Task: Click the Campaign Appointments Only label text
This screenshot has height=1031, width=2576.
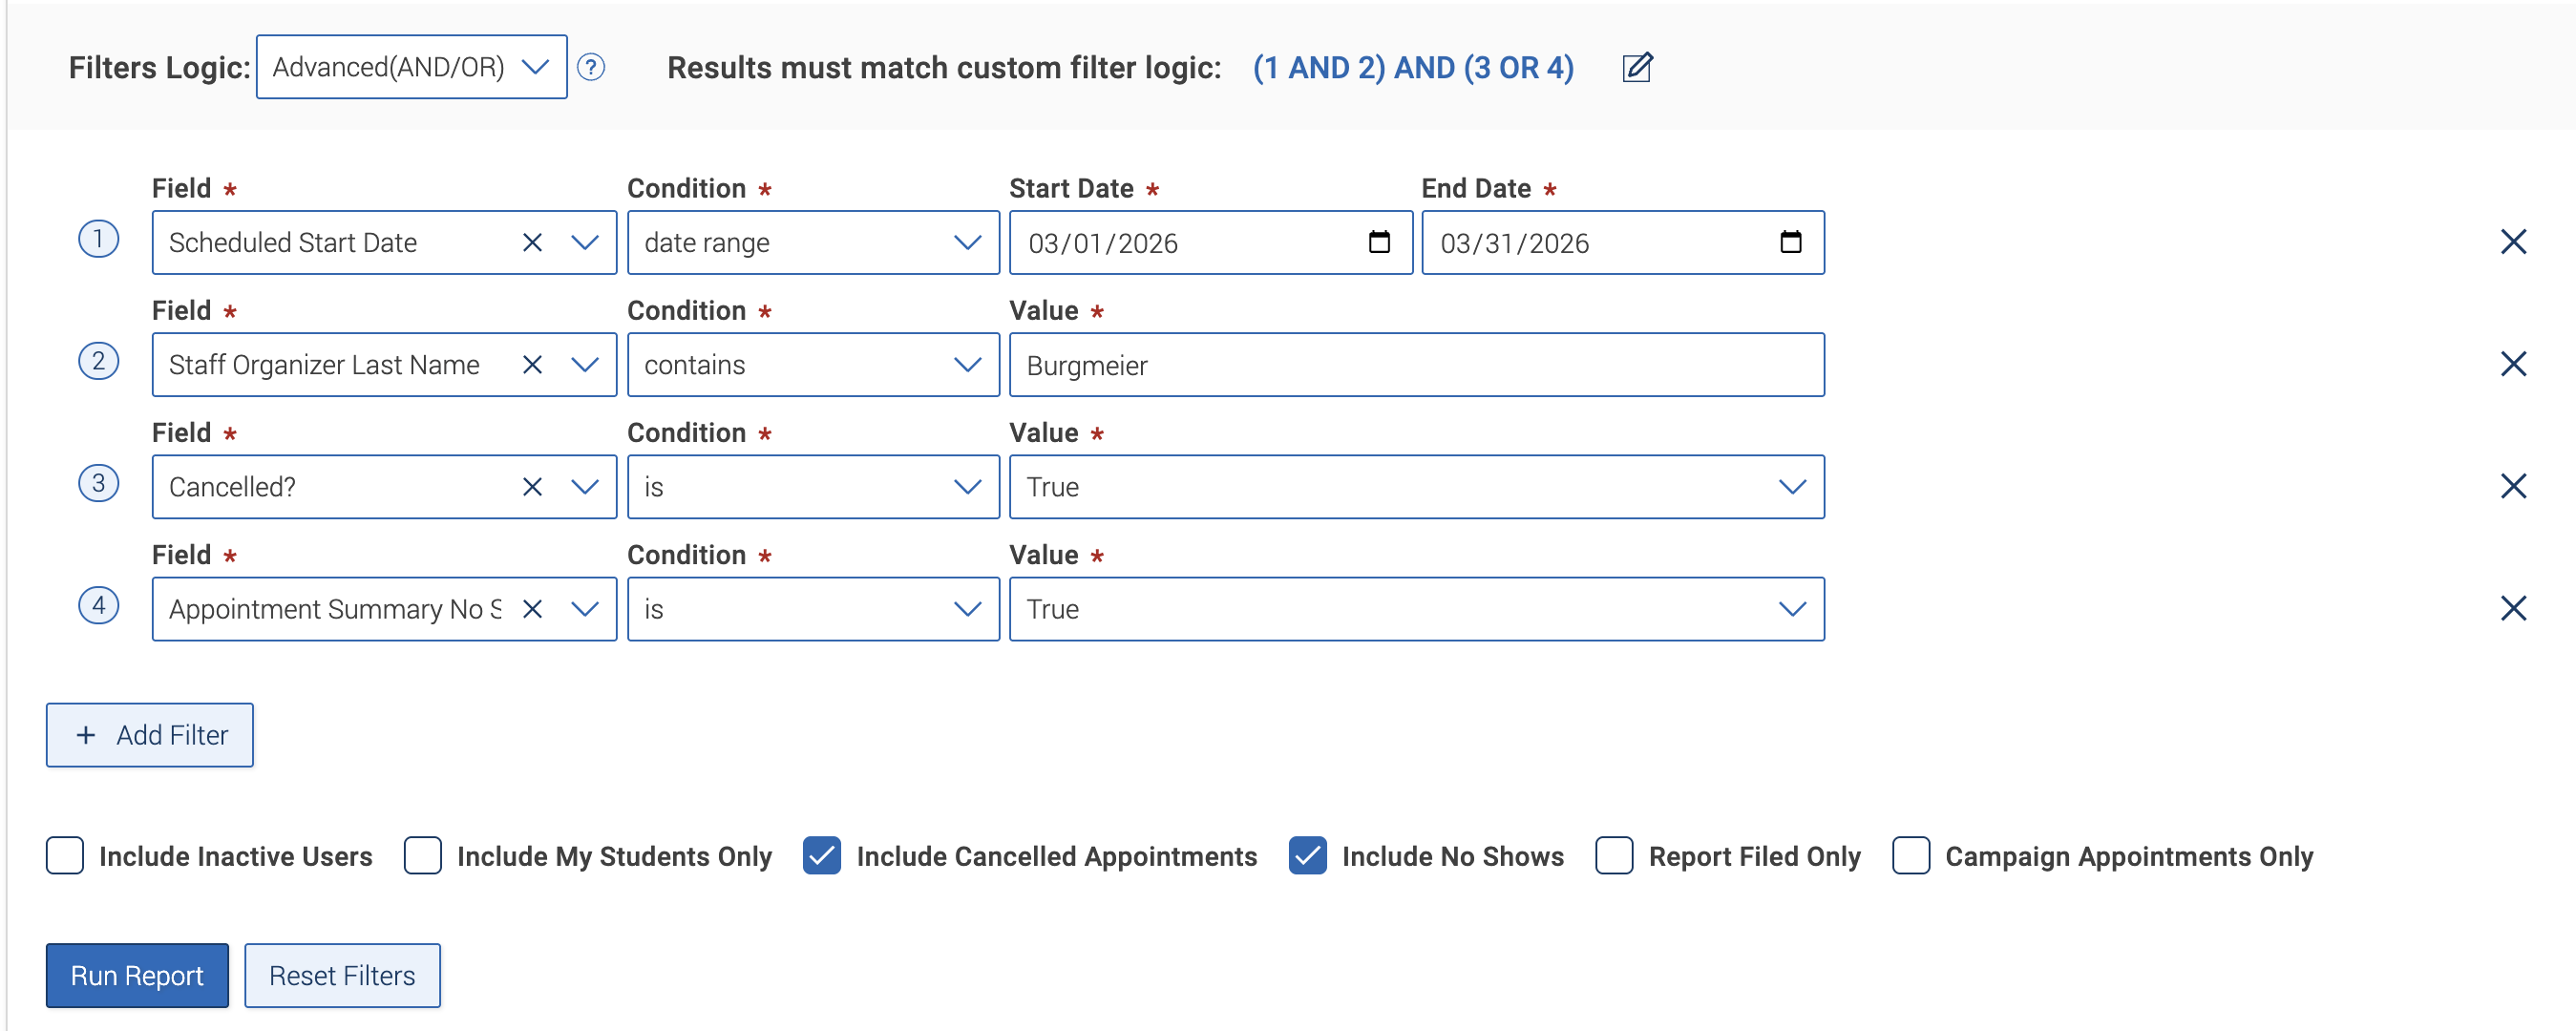Action: point(2129,856)
